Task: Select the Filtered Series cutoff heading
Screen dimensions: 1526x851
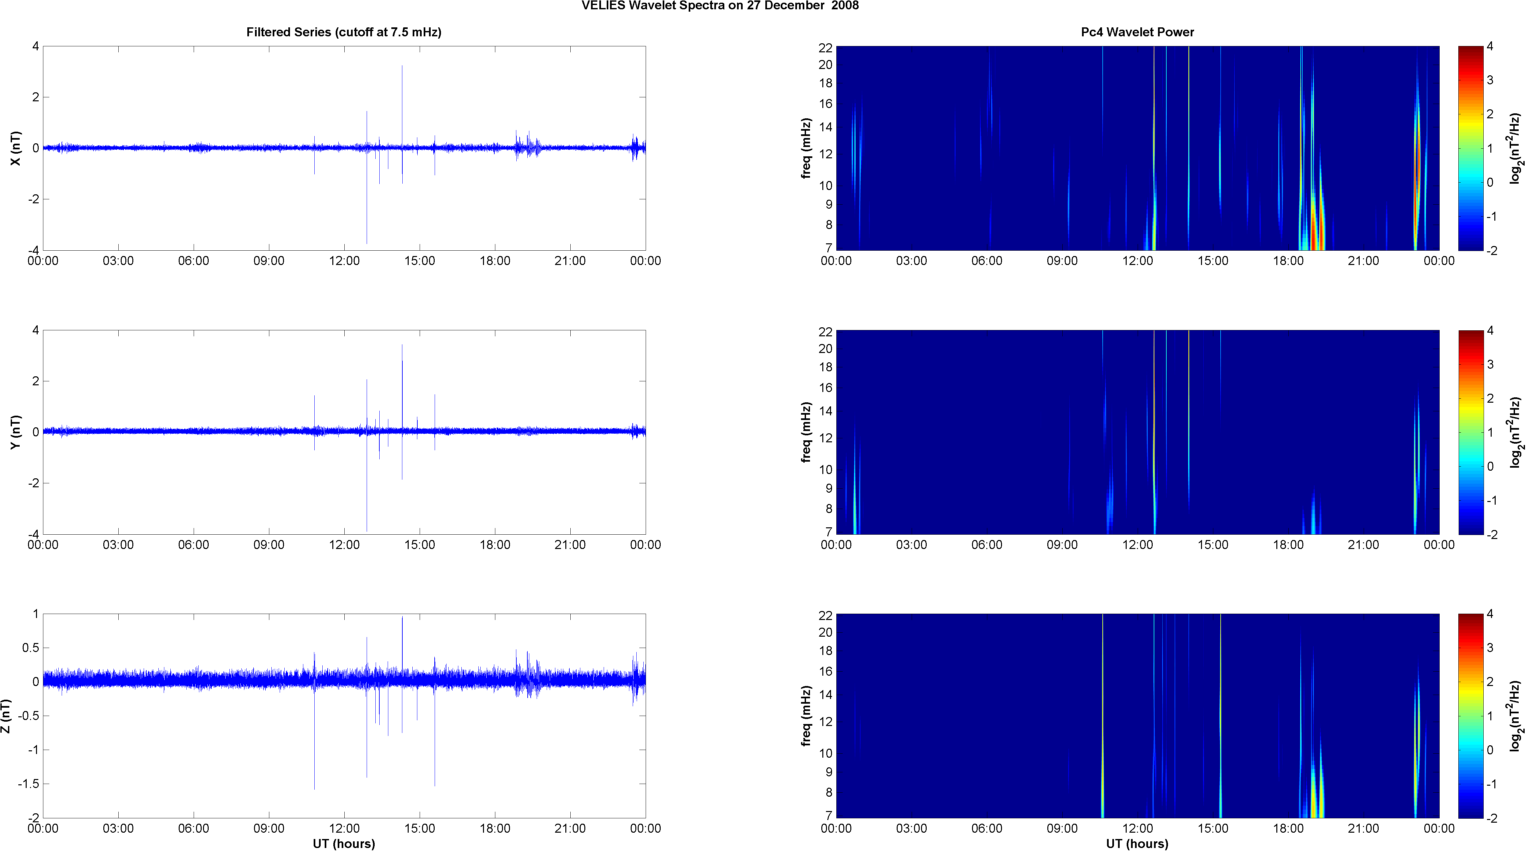Action: [343, 32]
